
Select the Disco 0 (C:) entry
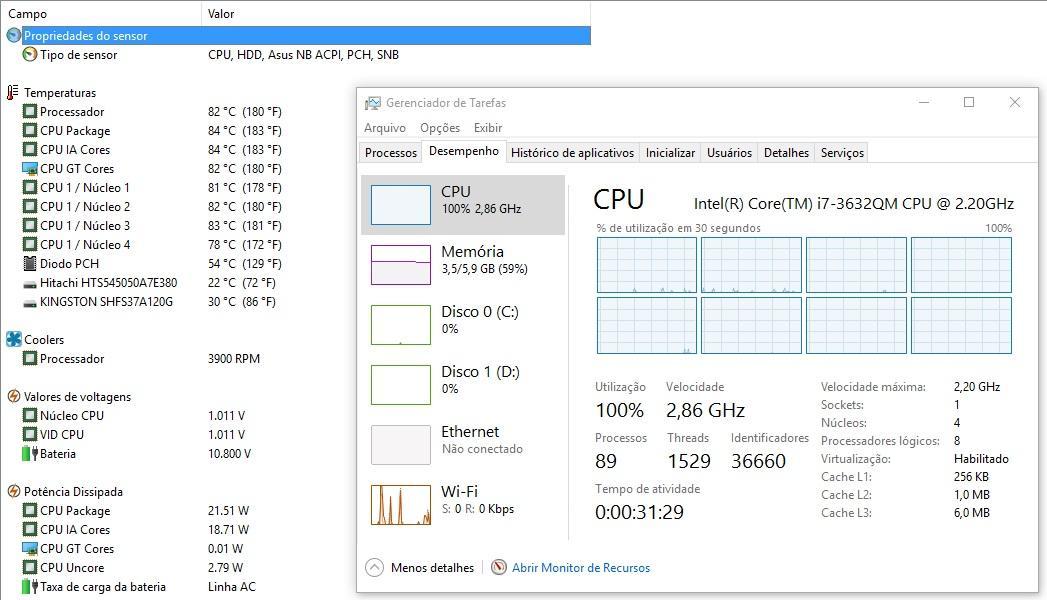(463, 324)
